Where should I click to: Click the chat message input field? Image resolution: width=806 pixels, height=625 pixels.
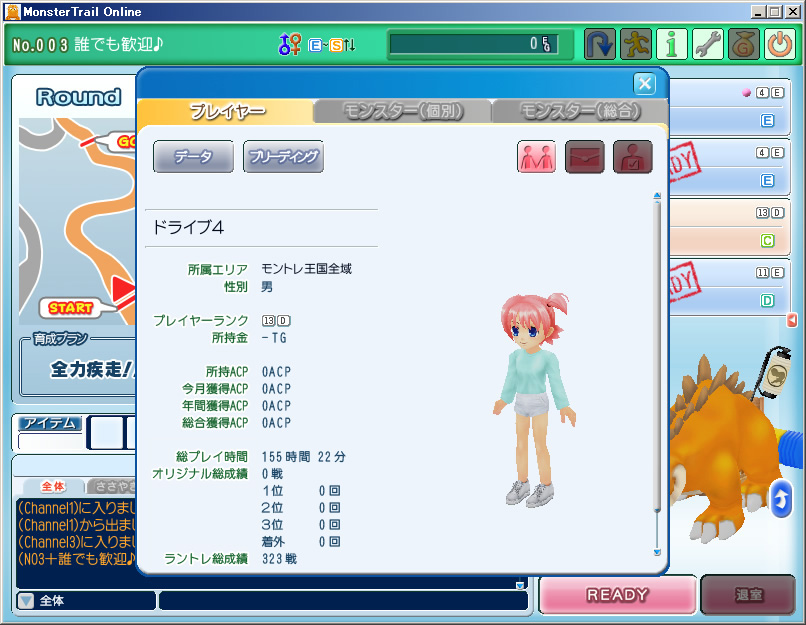coord(343,600)
